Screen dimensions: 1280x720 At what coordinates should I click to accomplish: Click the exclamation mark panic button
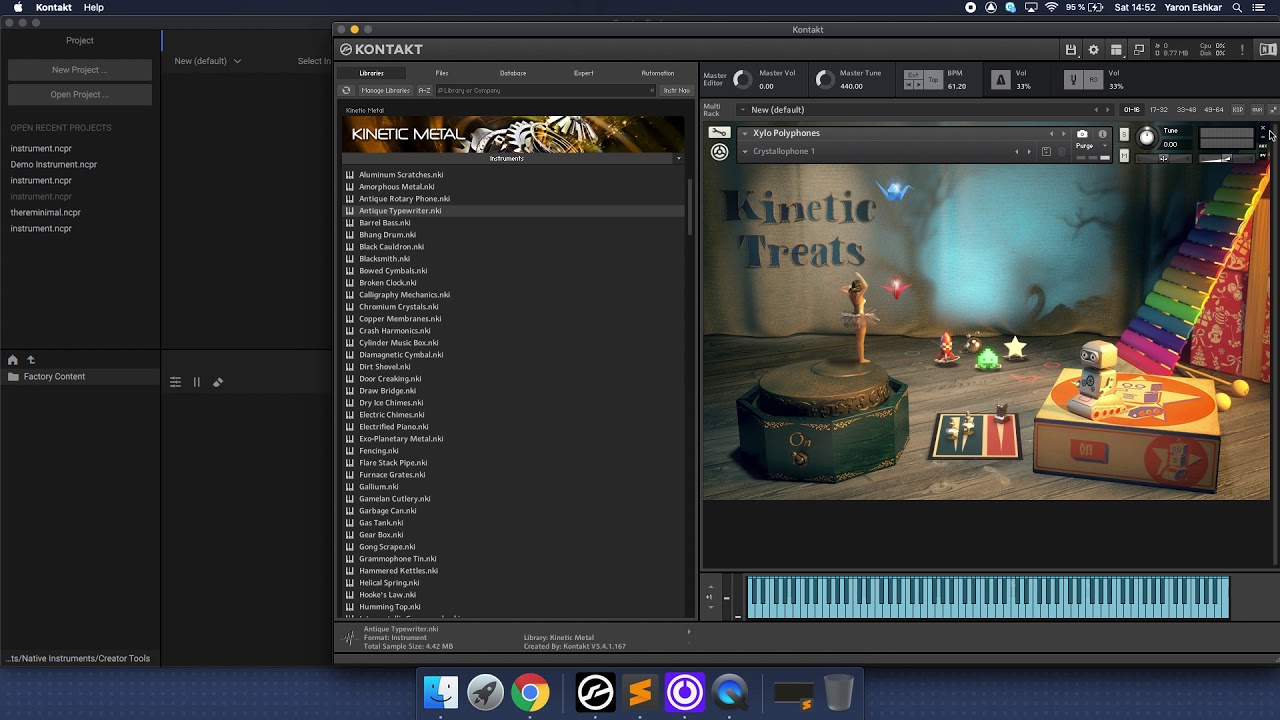pos(1242,50)
